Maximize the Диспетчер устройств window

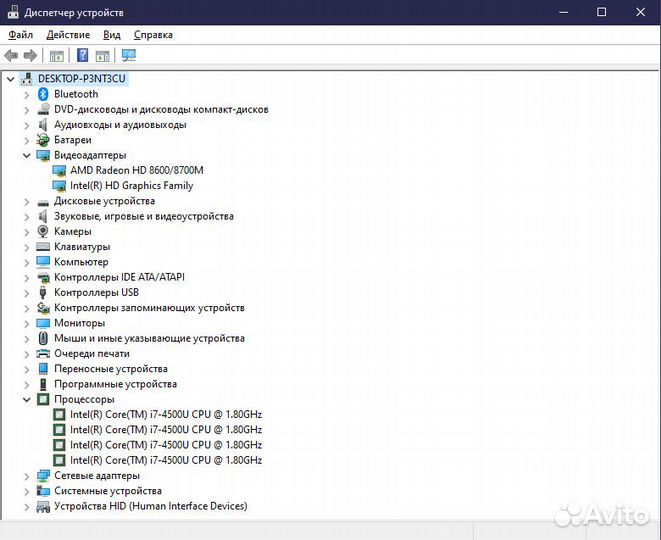(x=602, y=12)
